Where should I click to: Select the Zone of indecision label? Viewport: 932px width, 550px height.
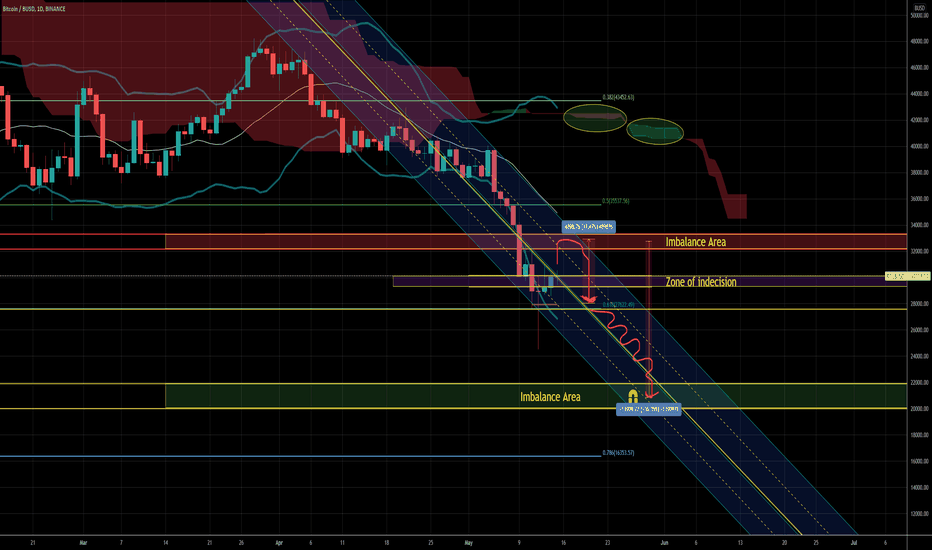[x=701, y=282]
